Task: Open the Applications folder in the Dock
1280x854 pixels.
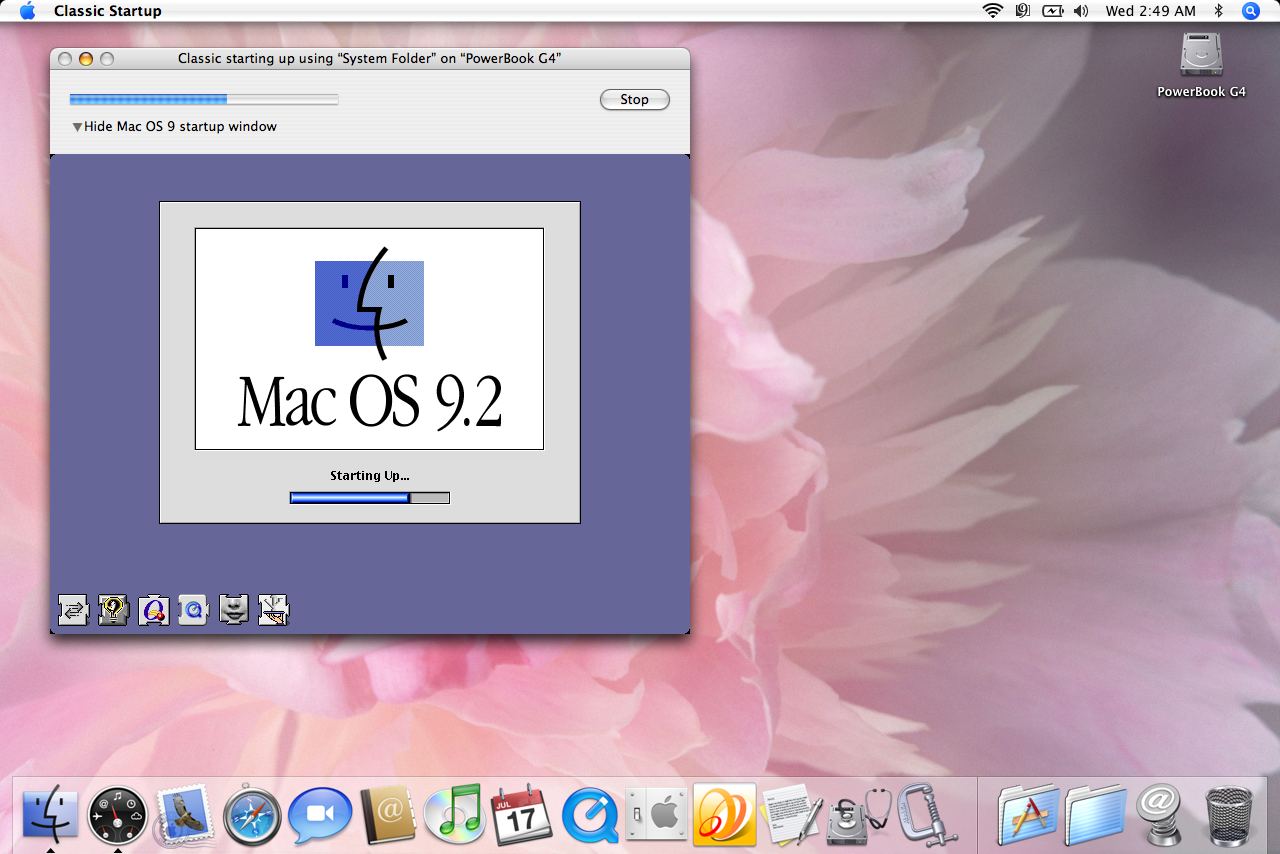Action: coord(1027,815)
